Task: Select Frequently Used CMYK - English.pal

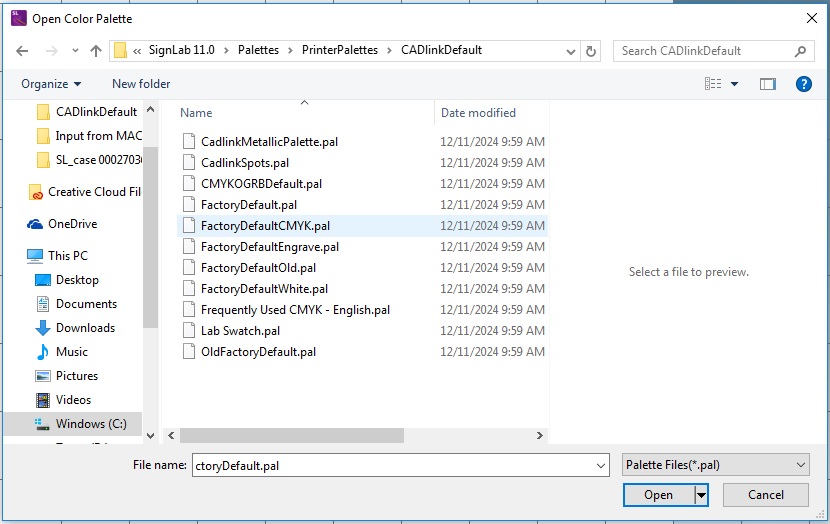Action: pos(295,310)
